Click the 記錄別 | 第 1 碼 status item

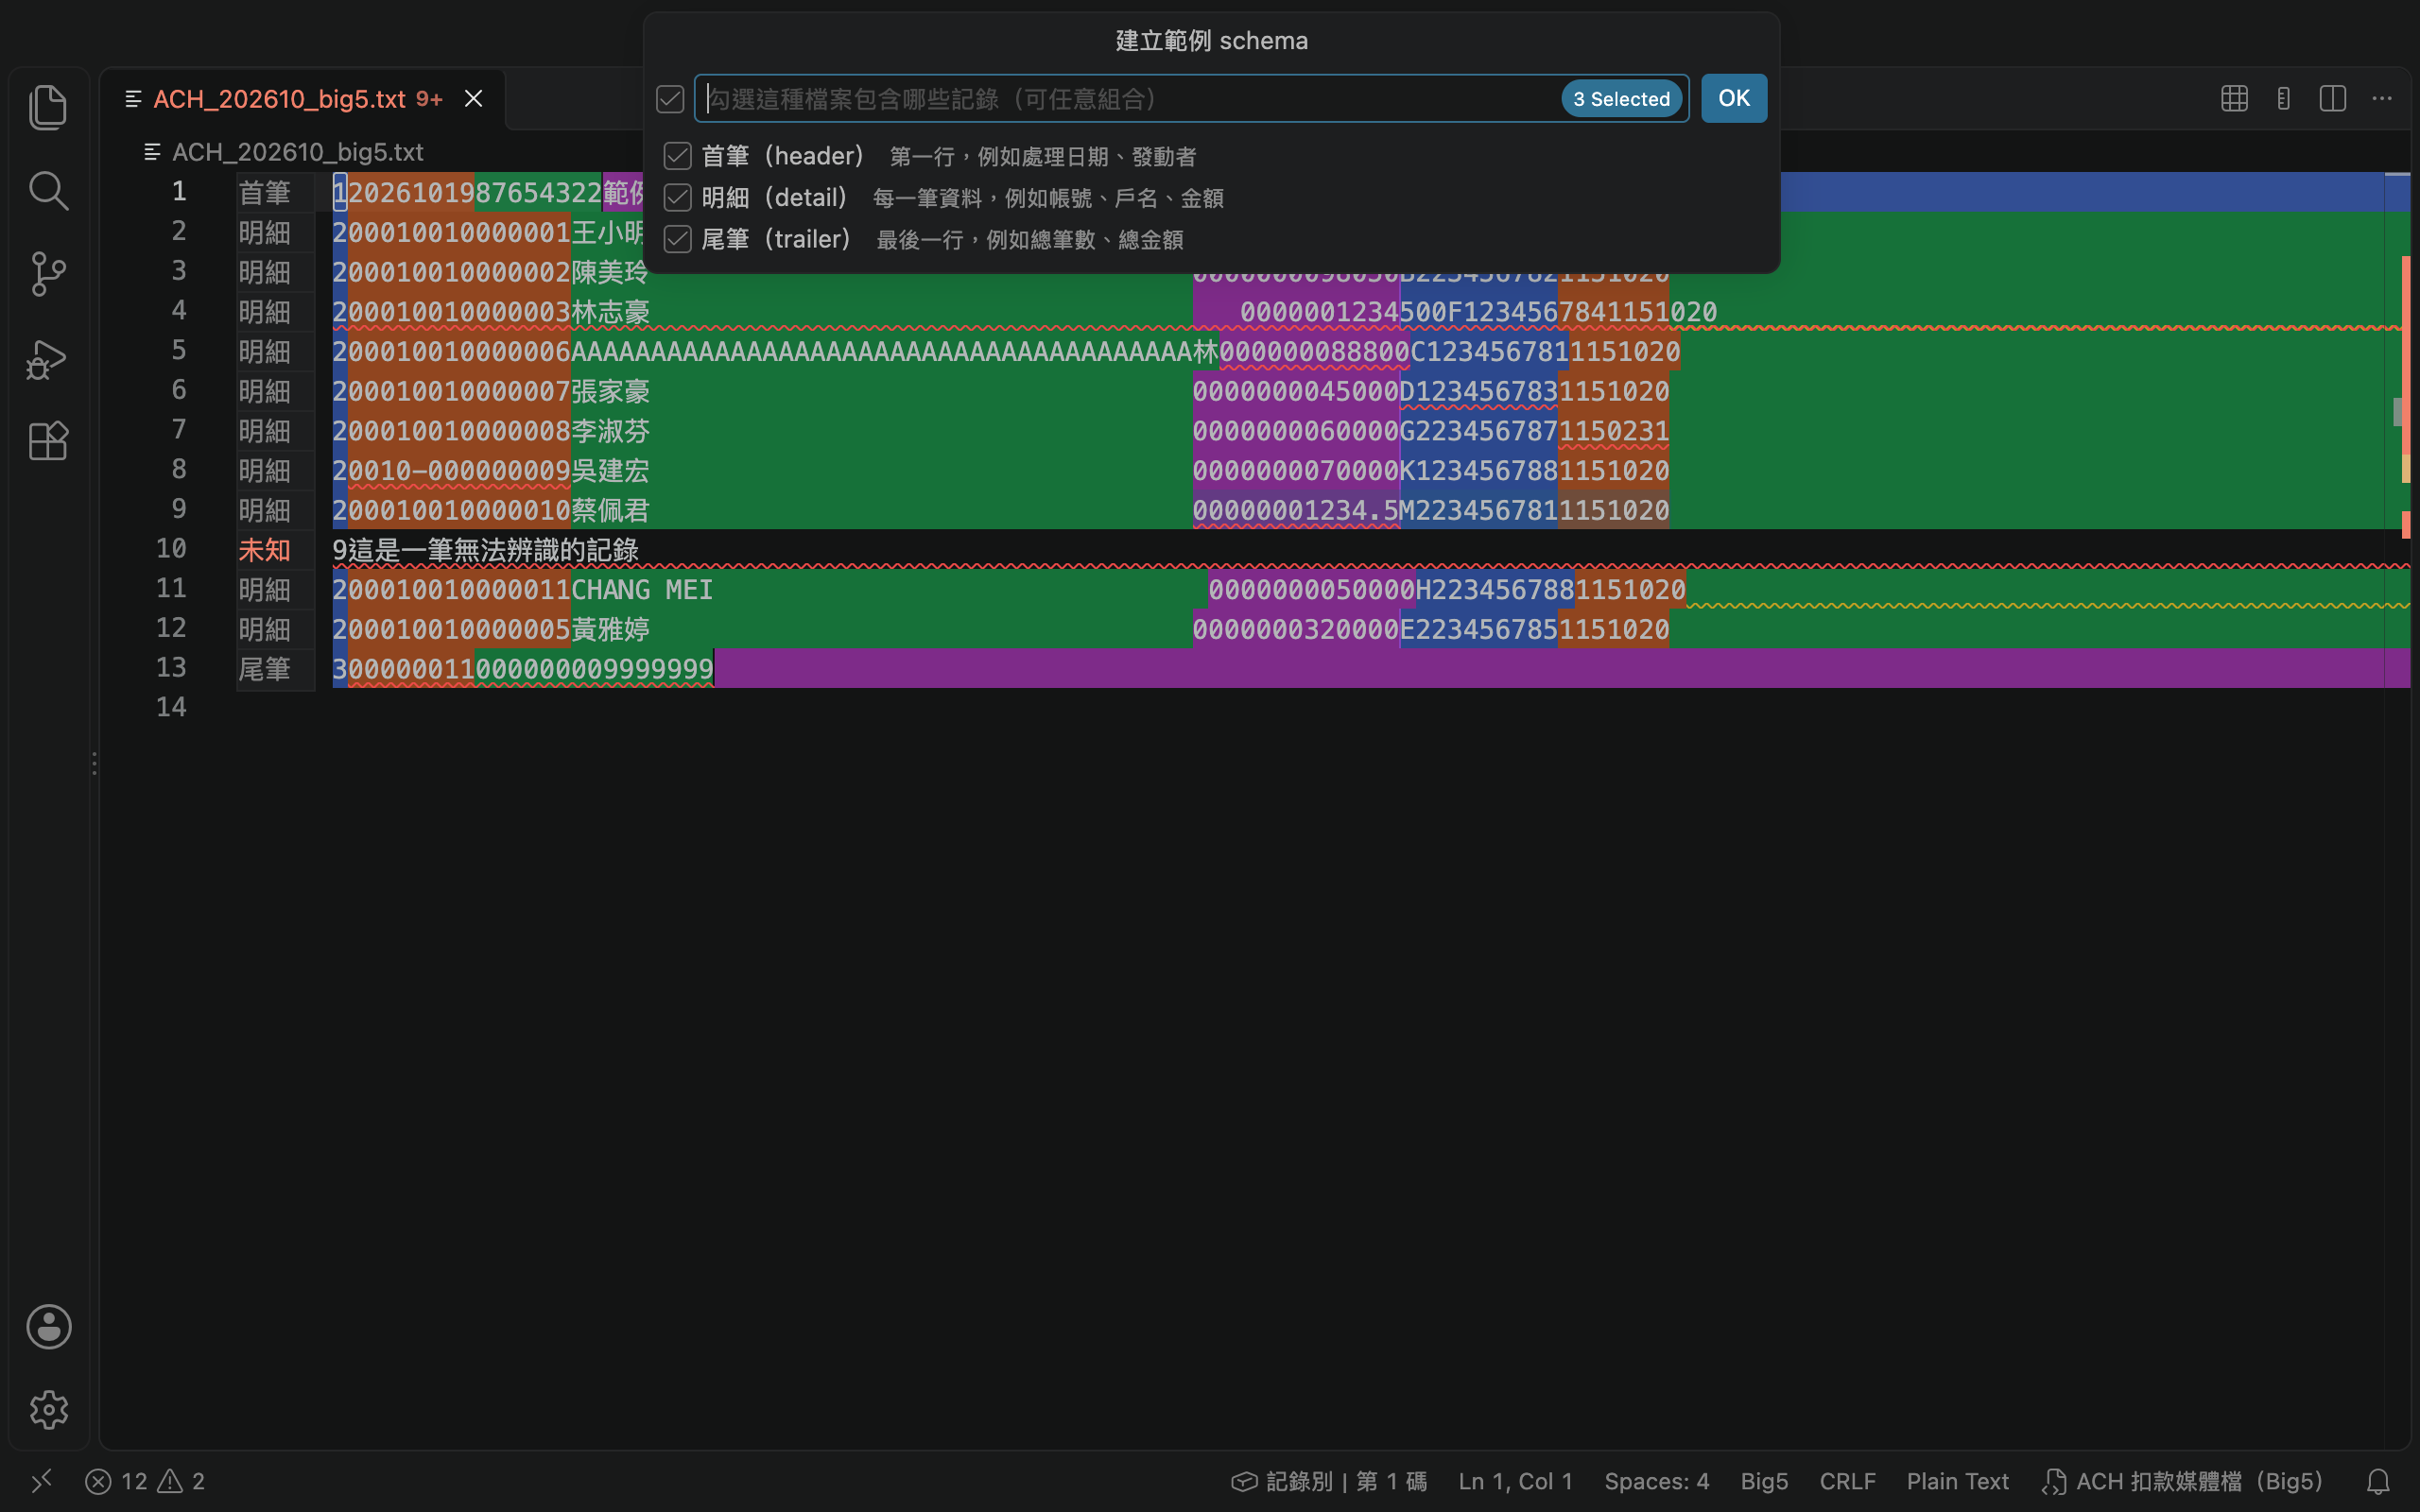[x=1329, y=1481]
